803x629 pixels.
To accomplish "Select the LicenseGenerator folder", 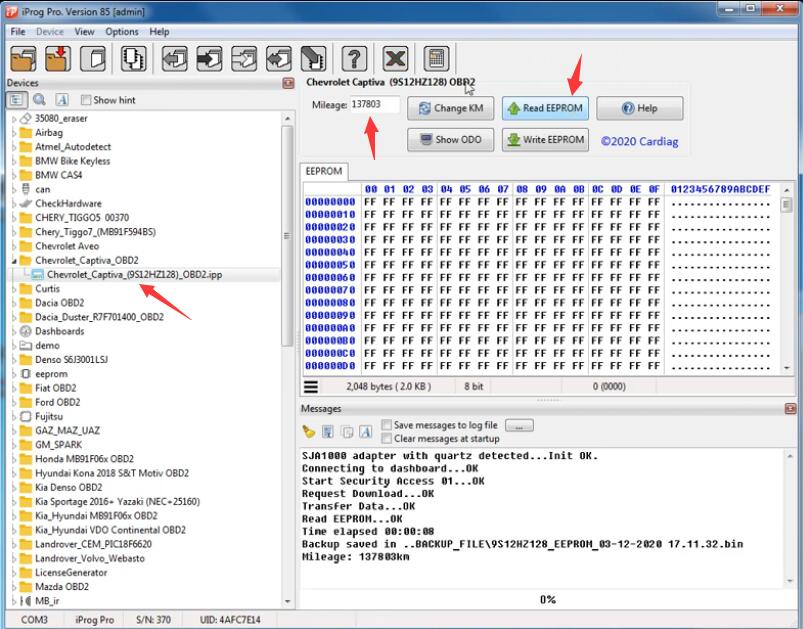I will click(x=71, y=573).
